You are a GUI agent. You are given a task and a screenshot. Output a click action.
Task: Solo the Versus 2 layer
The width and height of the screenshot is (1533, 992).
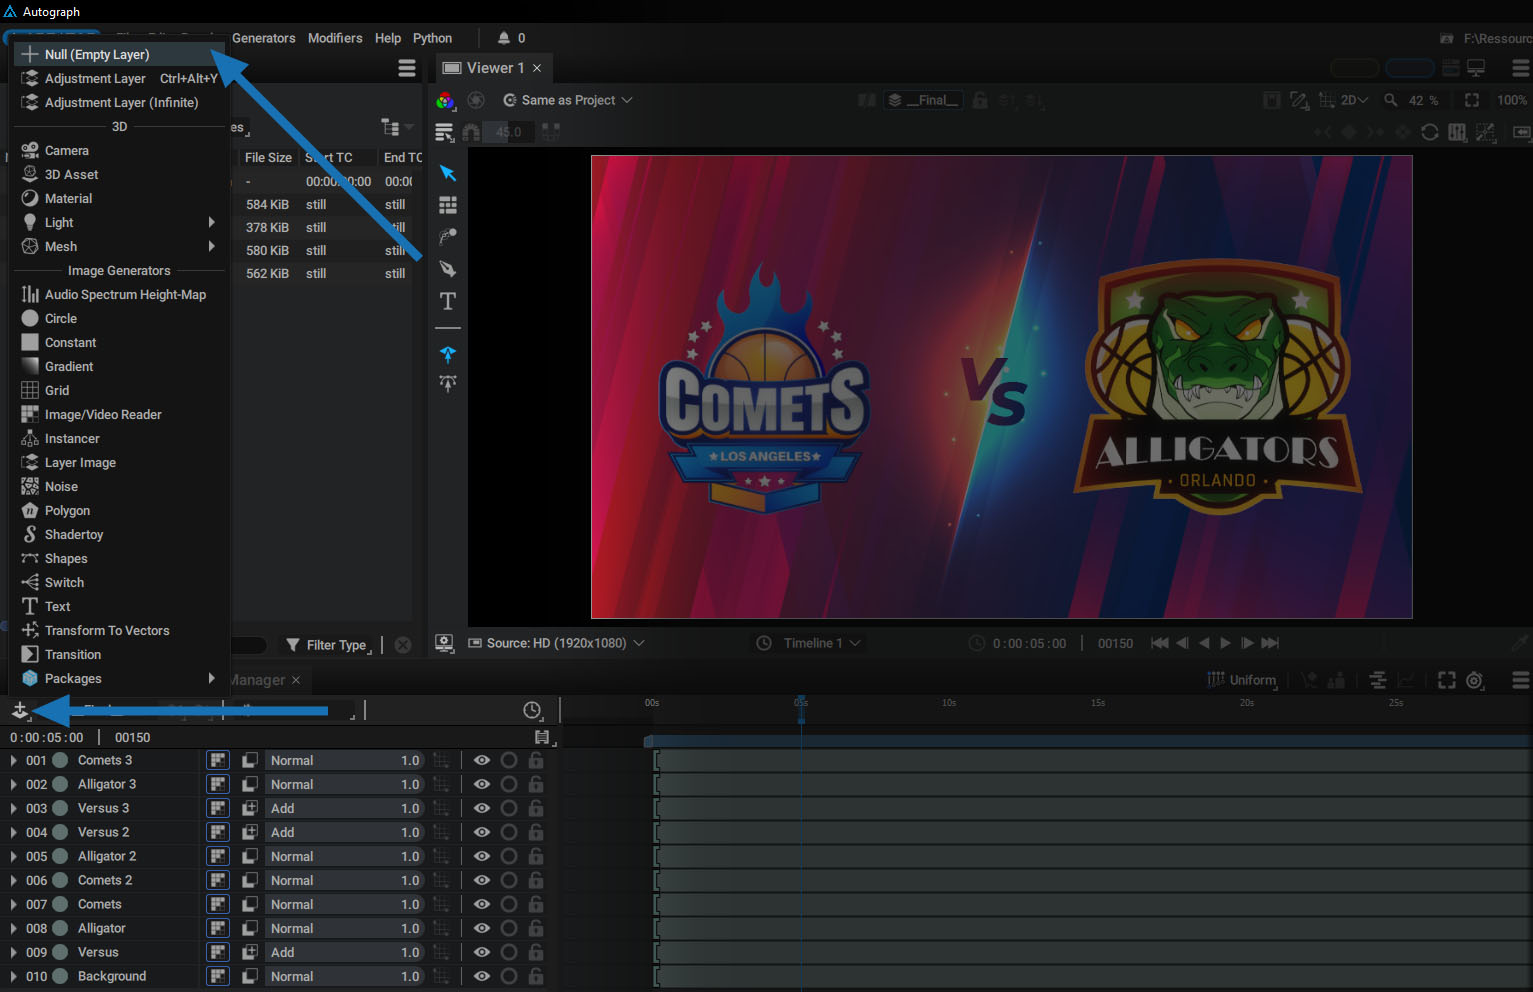(x=509, y=832)
